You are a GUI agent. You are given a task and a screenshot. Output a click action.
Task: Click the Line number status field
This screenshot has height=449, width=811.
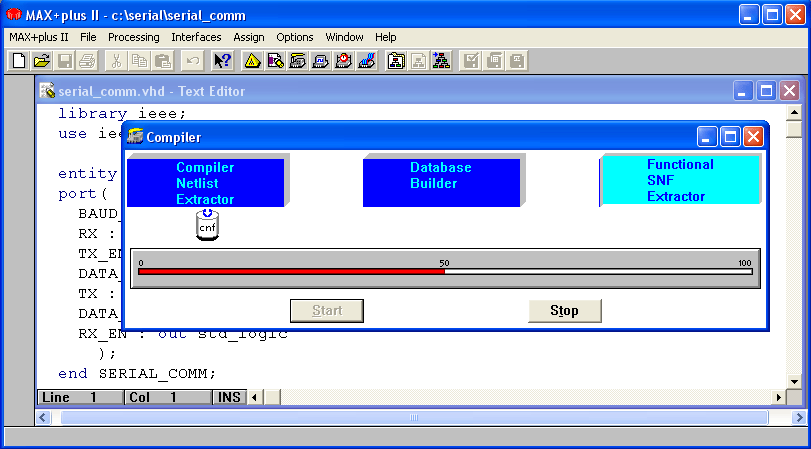[x=80, y=397]
